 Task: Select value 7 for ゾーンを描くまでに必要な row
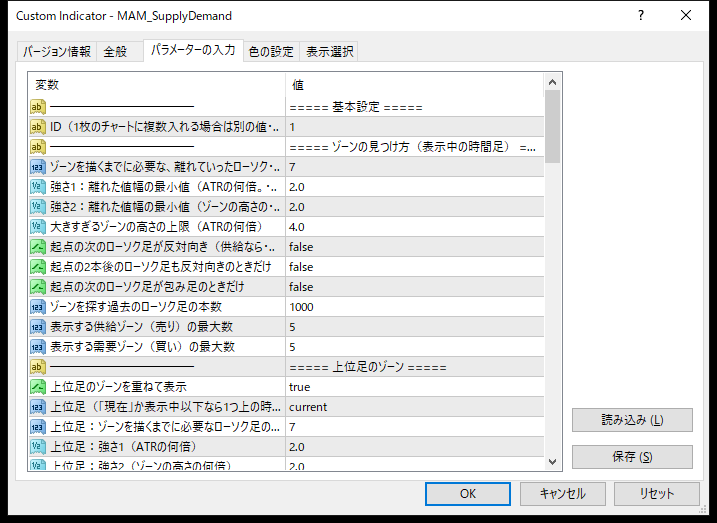[x=415, y=167]
